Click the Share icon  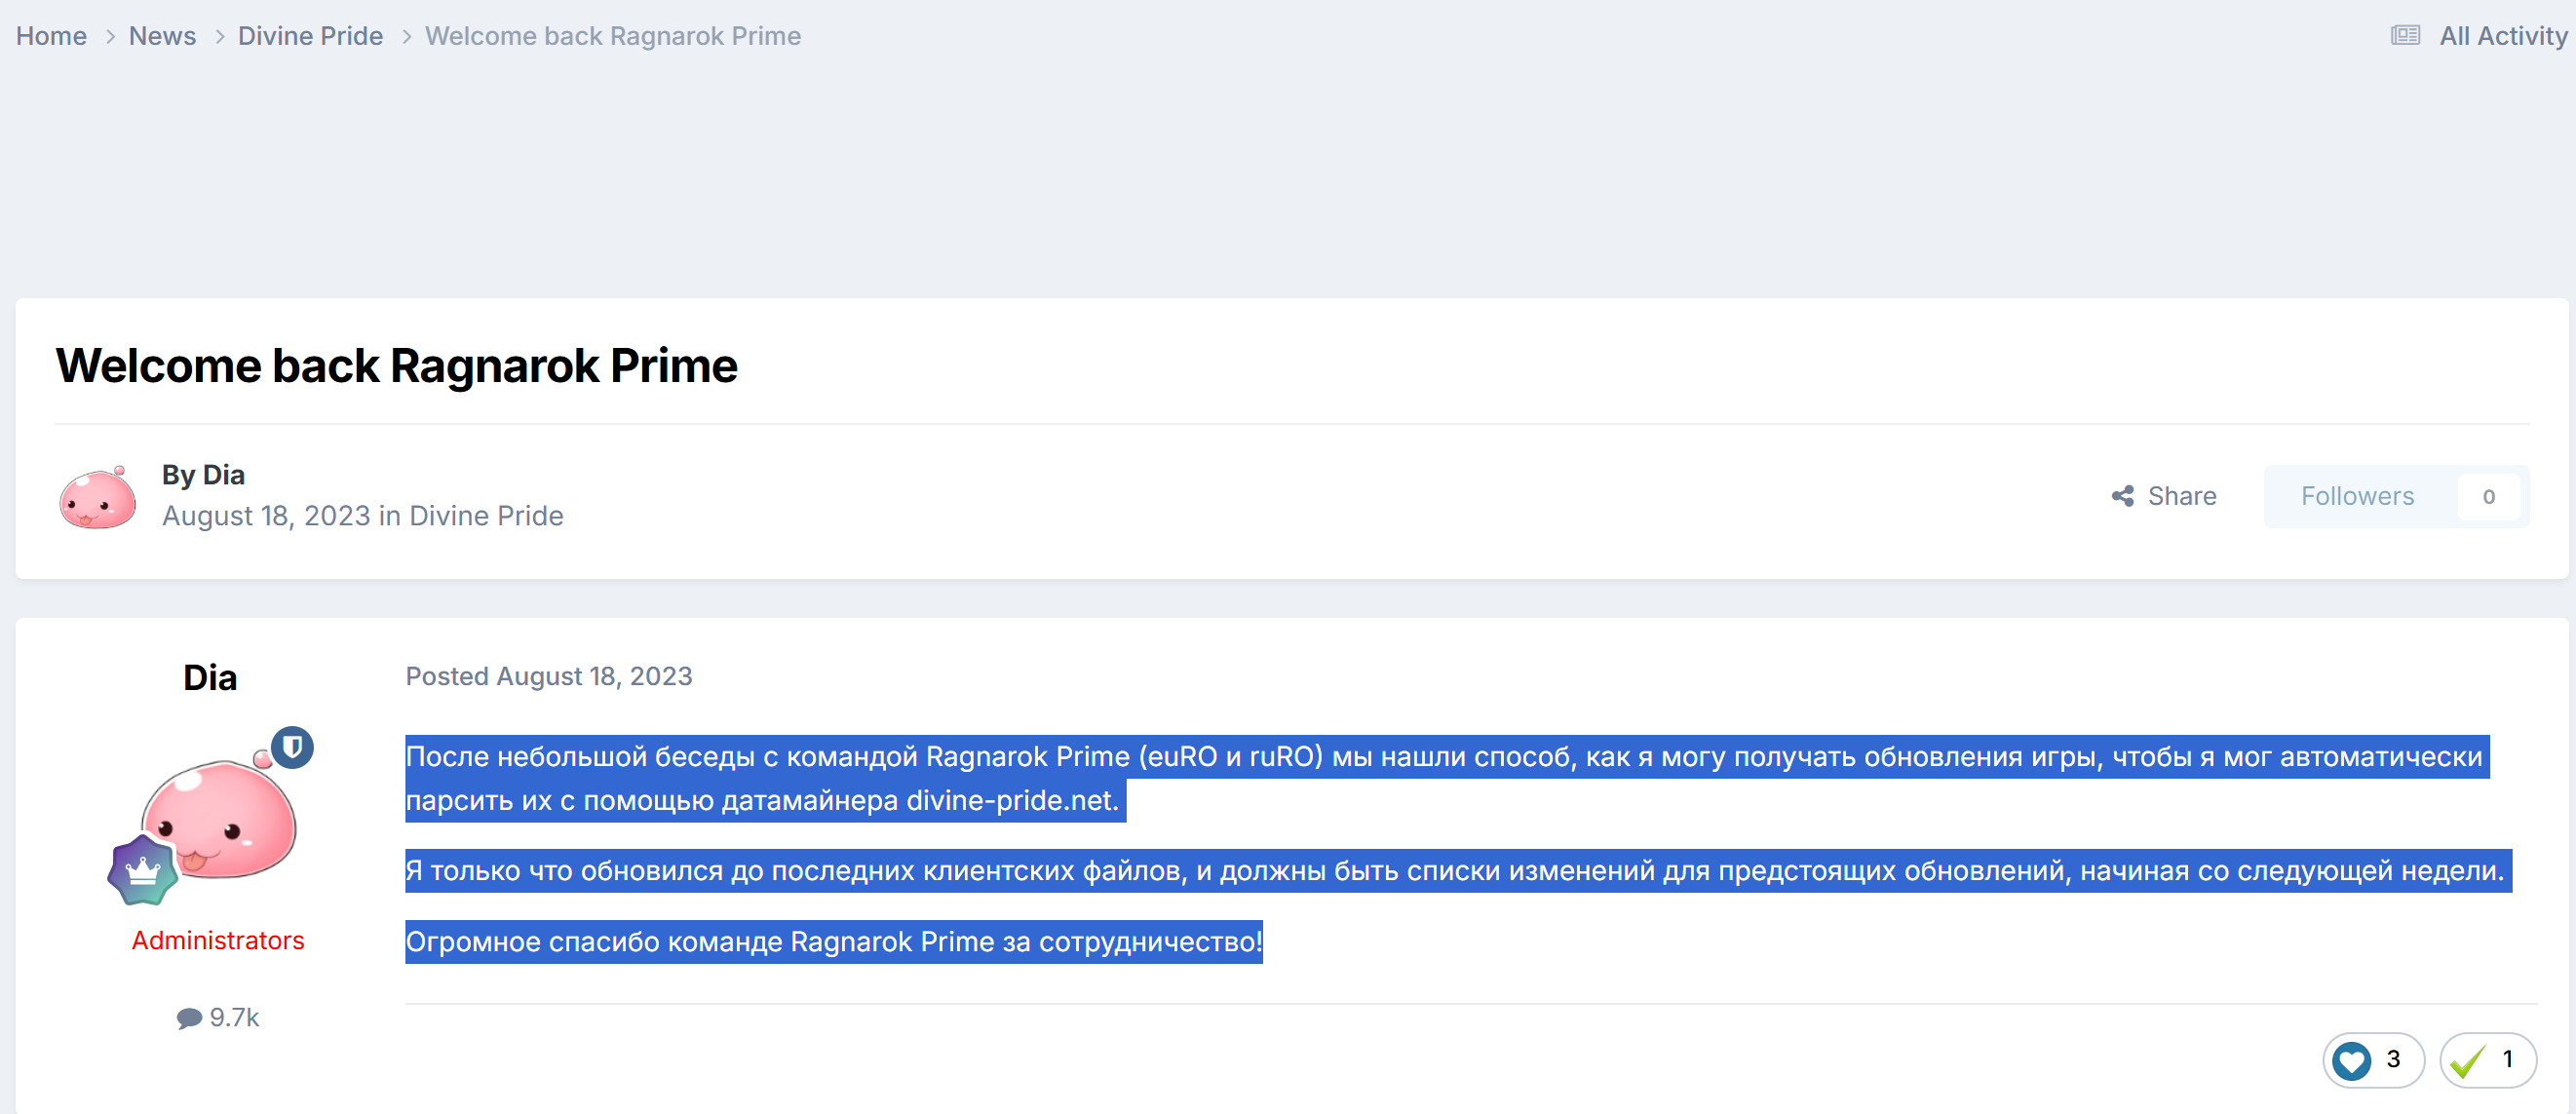(2122, 496)
